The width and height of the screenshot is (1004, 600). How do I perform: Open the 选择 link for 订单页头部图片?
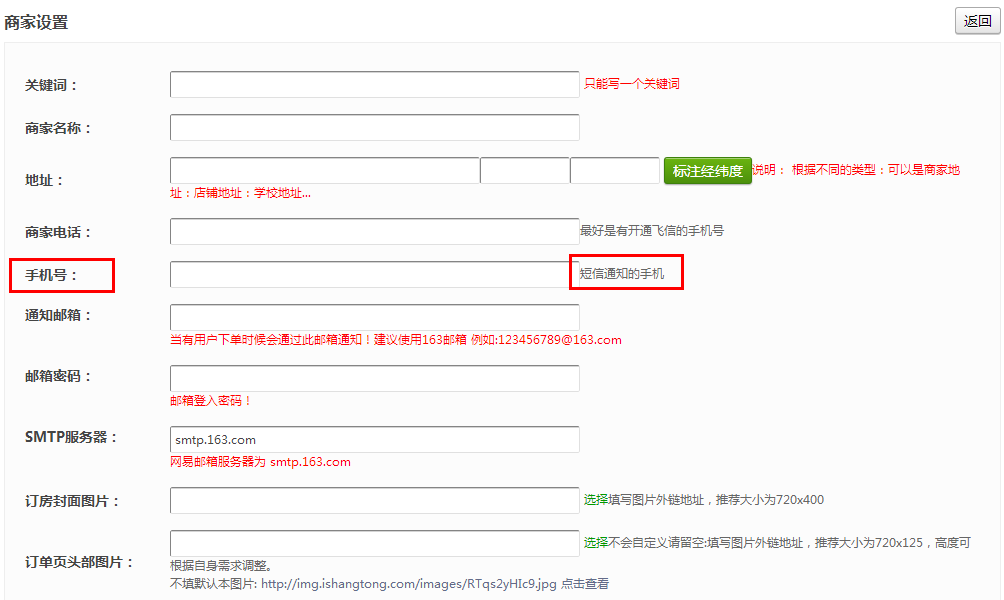coord(596,543)
